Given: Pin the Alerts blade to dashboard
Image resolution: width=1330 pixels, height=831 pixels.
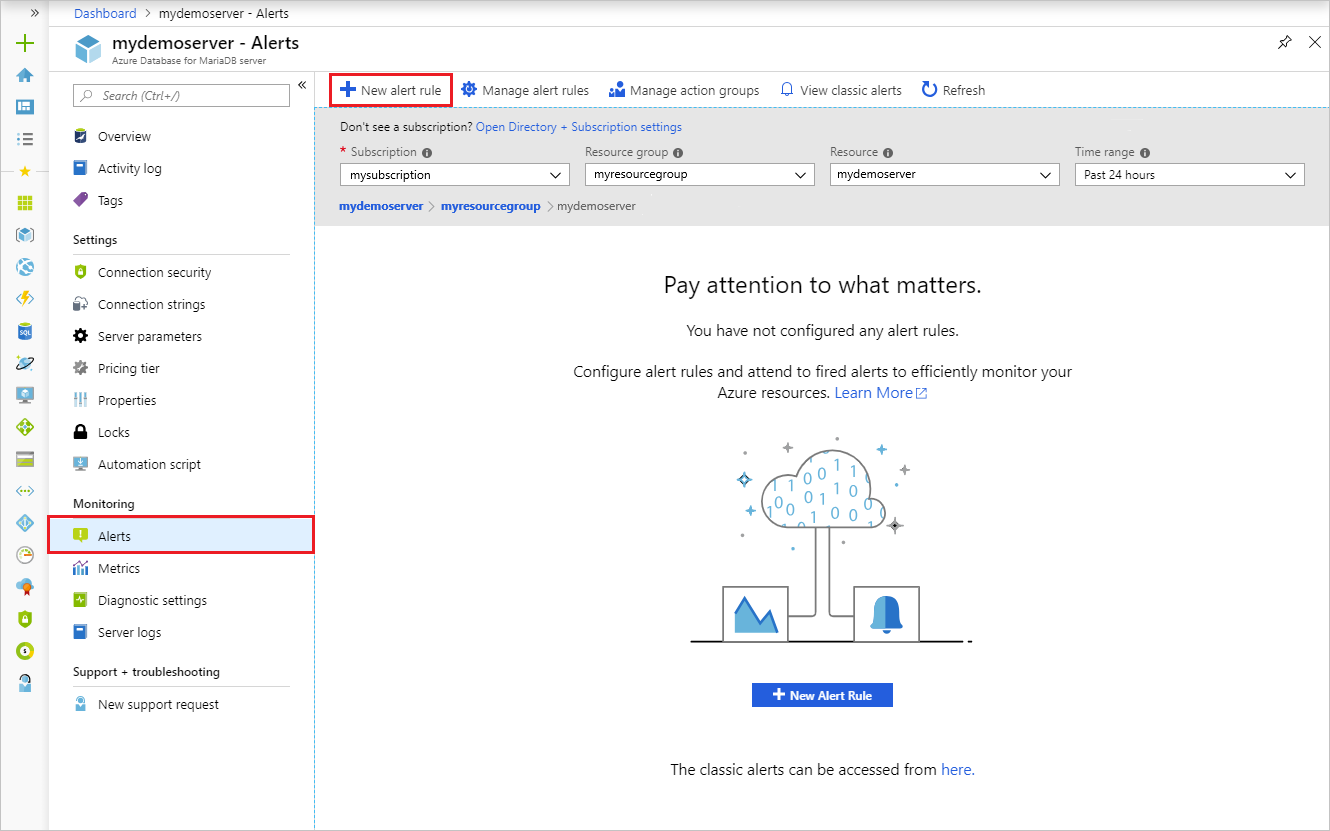Looking at the screenshot, I should pyautogui.click(x=1285, y=42).
